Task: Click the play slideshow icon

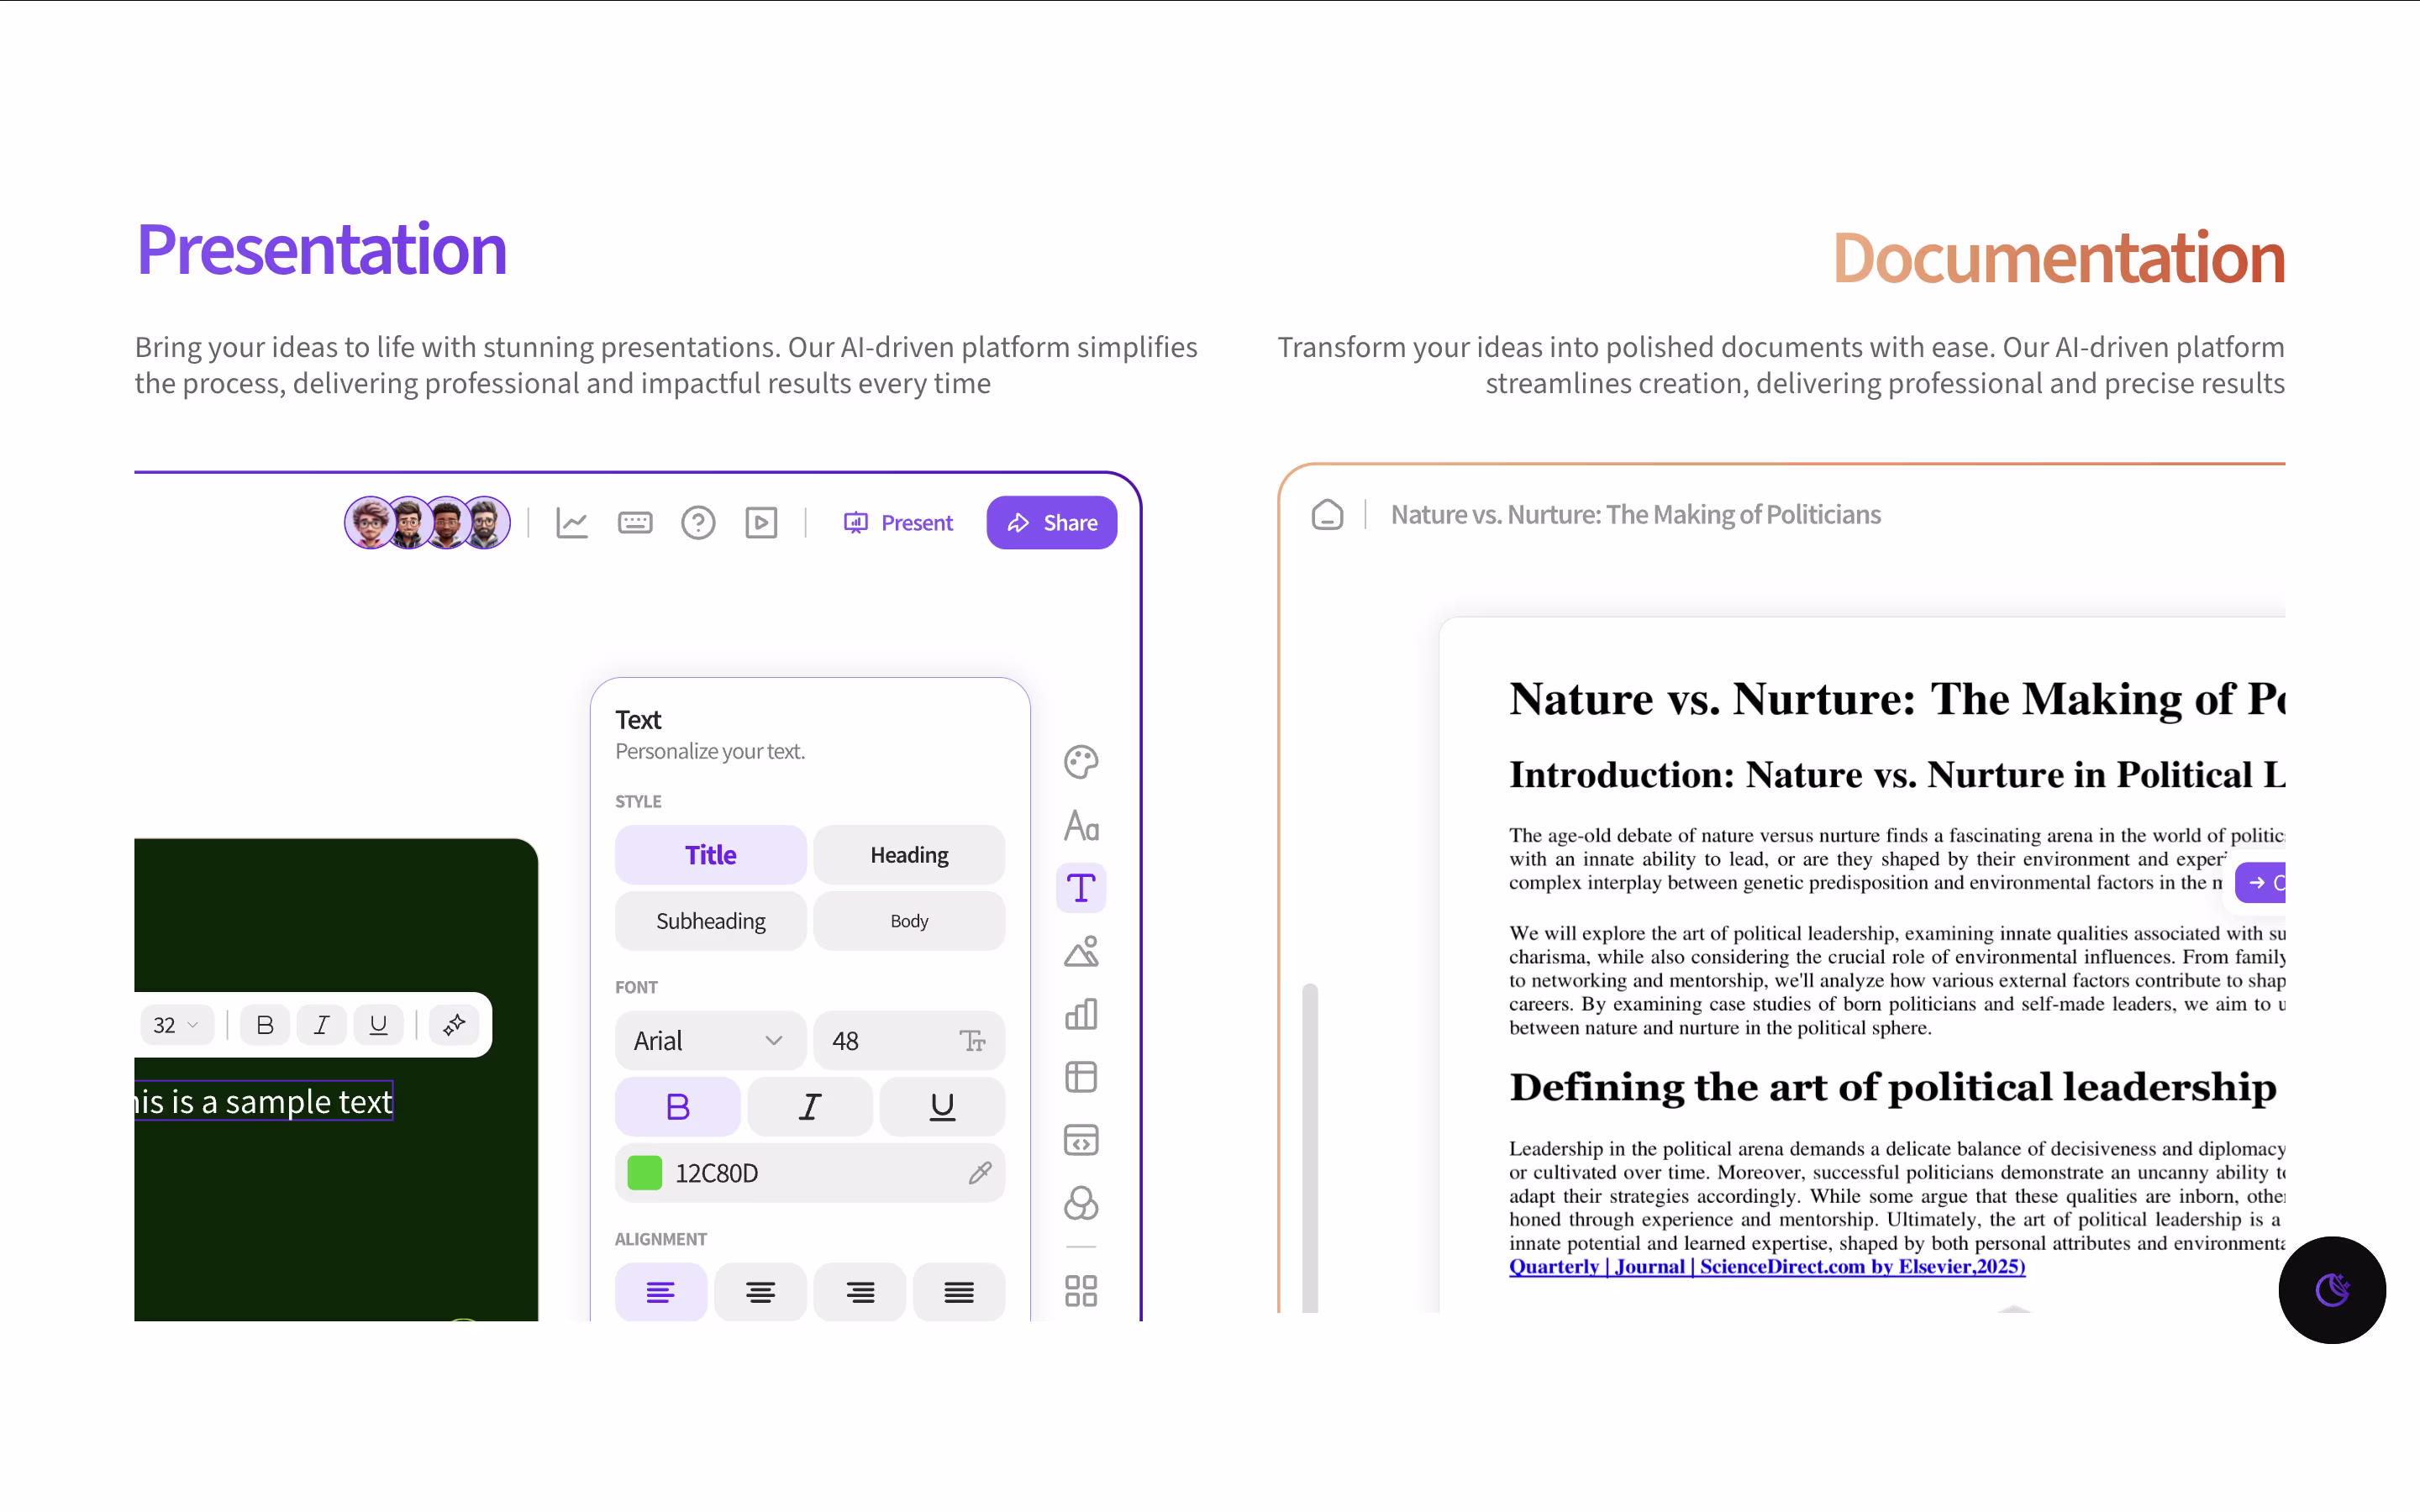Action: [761, 523]
